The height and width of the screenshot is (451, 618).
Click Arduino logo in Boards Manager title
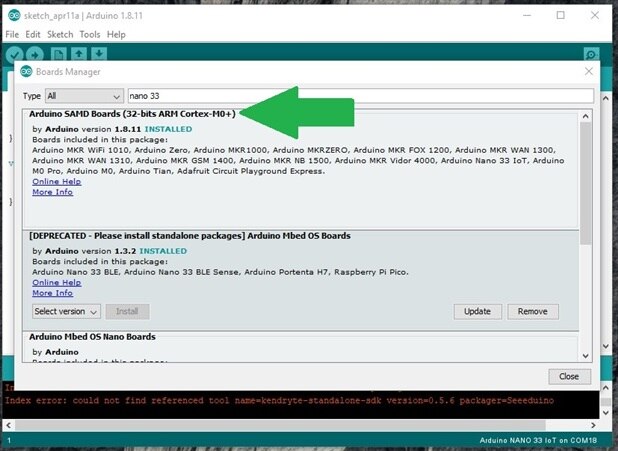[26, 71]
